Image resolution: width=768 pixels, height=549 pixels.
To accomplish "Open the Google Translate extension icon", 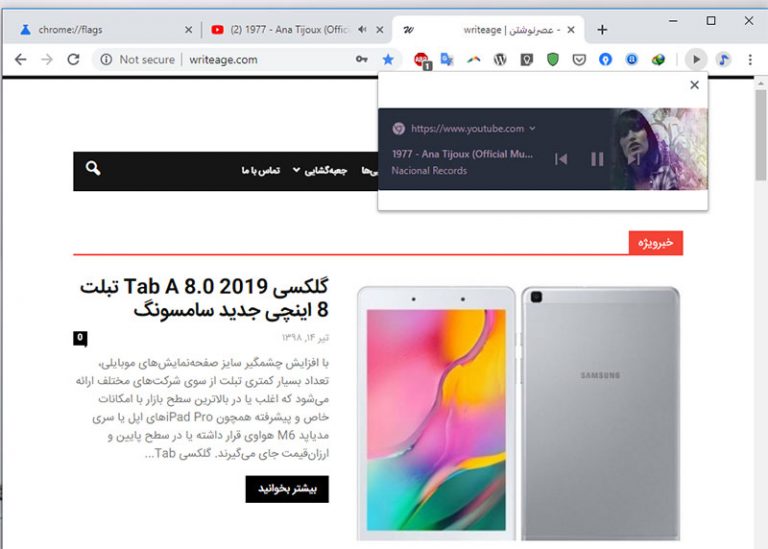I will [x=447, y=60].
